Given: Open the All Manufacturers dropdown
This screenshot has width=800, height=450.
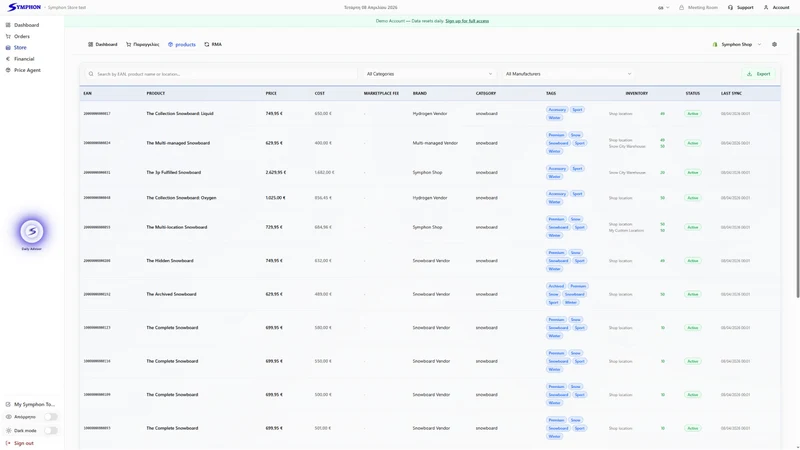Looking at the screenshot, I should pos(568,74).
